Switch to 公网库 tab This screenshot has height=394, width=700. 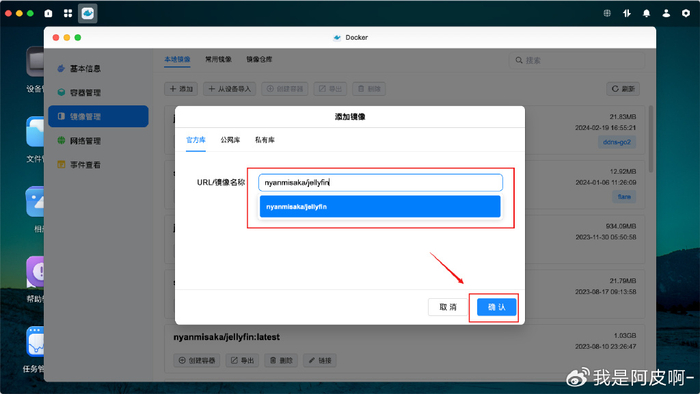(230, 140)
